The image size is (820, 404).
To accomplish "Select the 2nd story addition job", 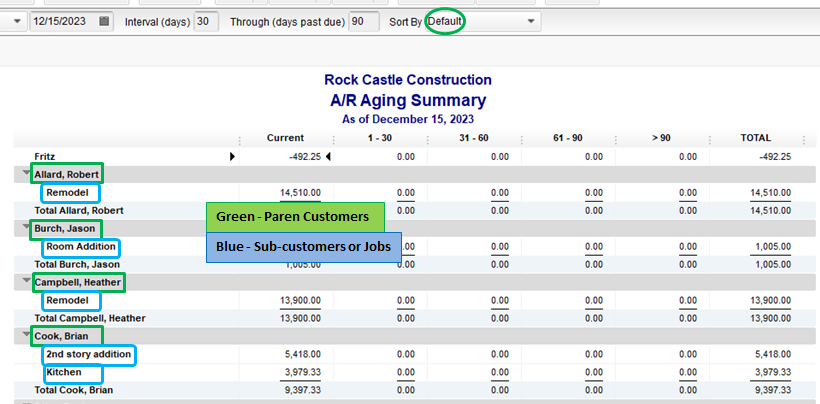I will point(88,354).
